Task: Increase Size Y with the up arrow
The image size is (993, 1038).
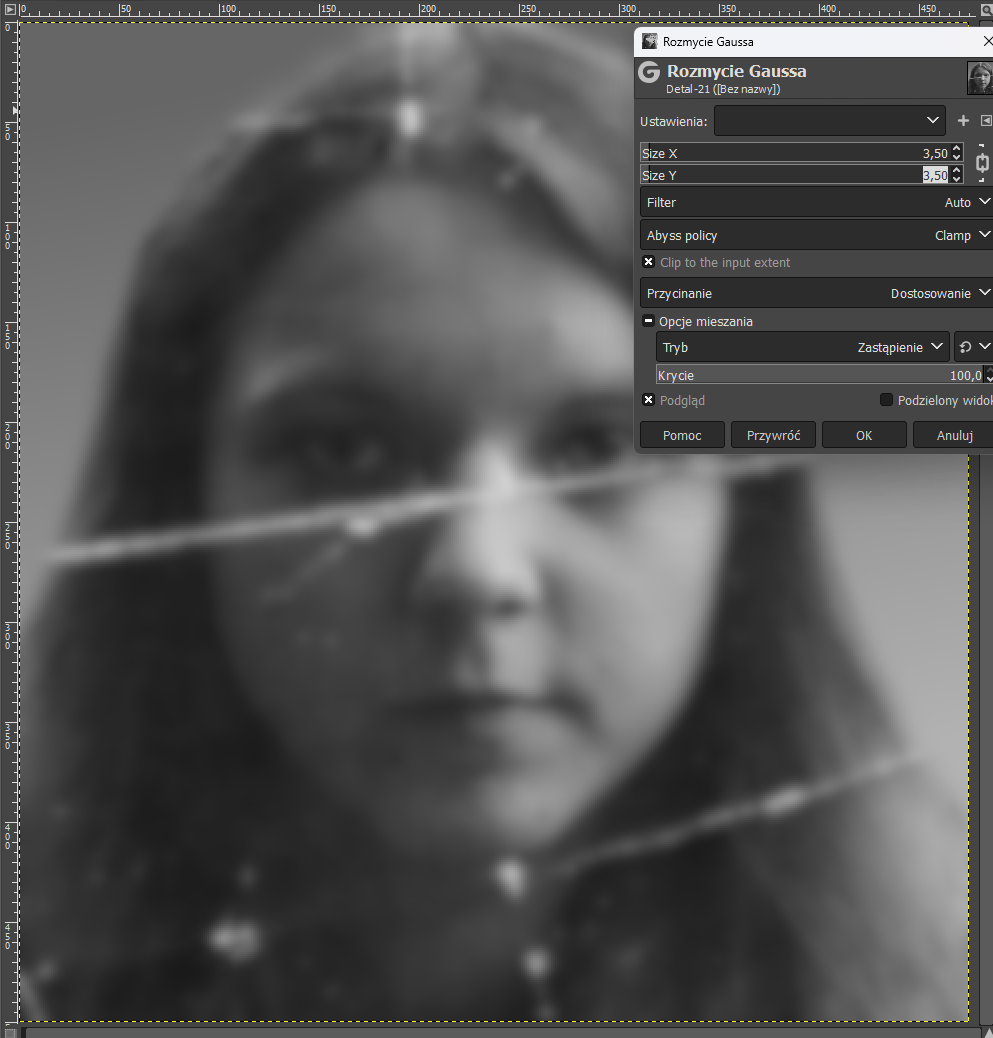Action: tap(957, 171)
